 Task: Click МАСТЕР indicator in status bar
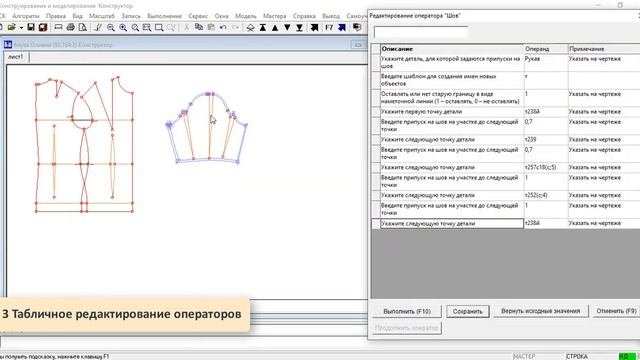524,356
